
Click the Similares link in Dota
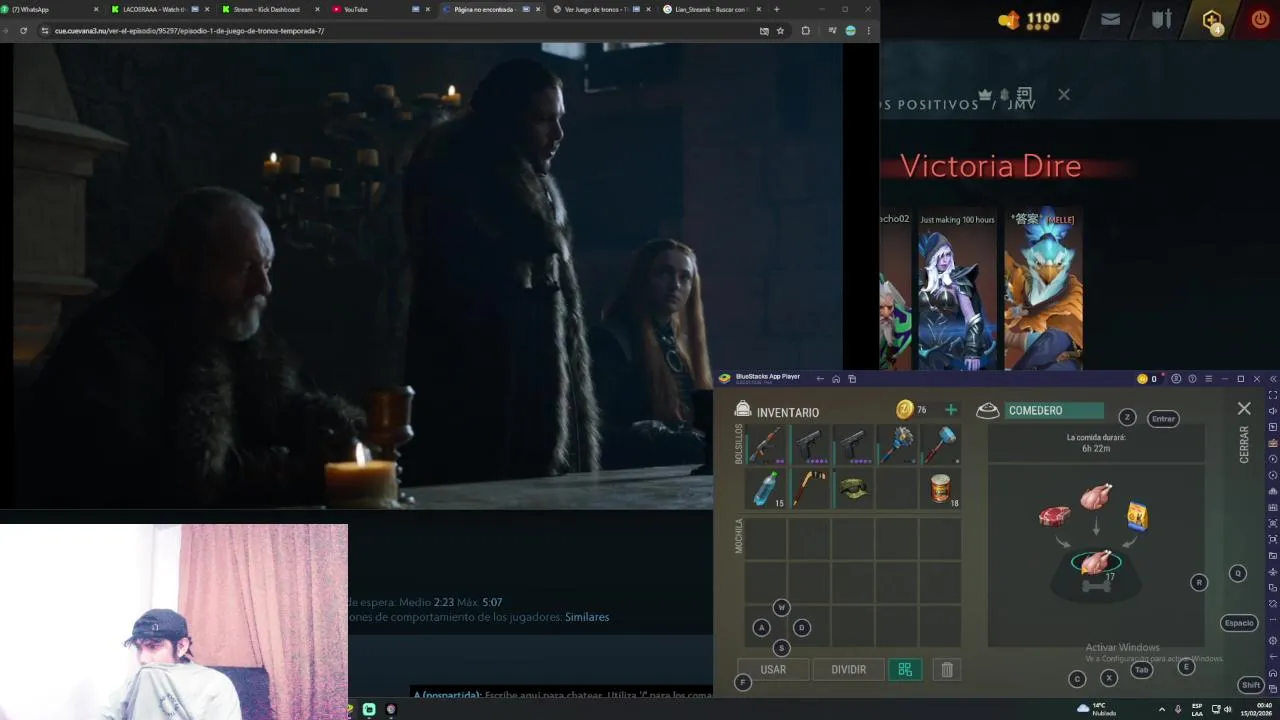(x=587, y=617)
